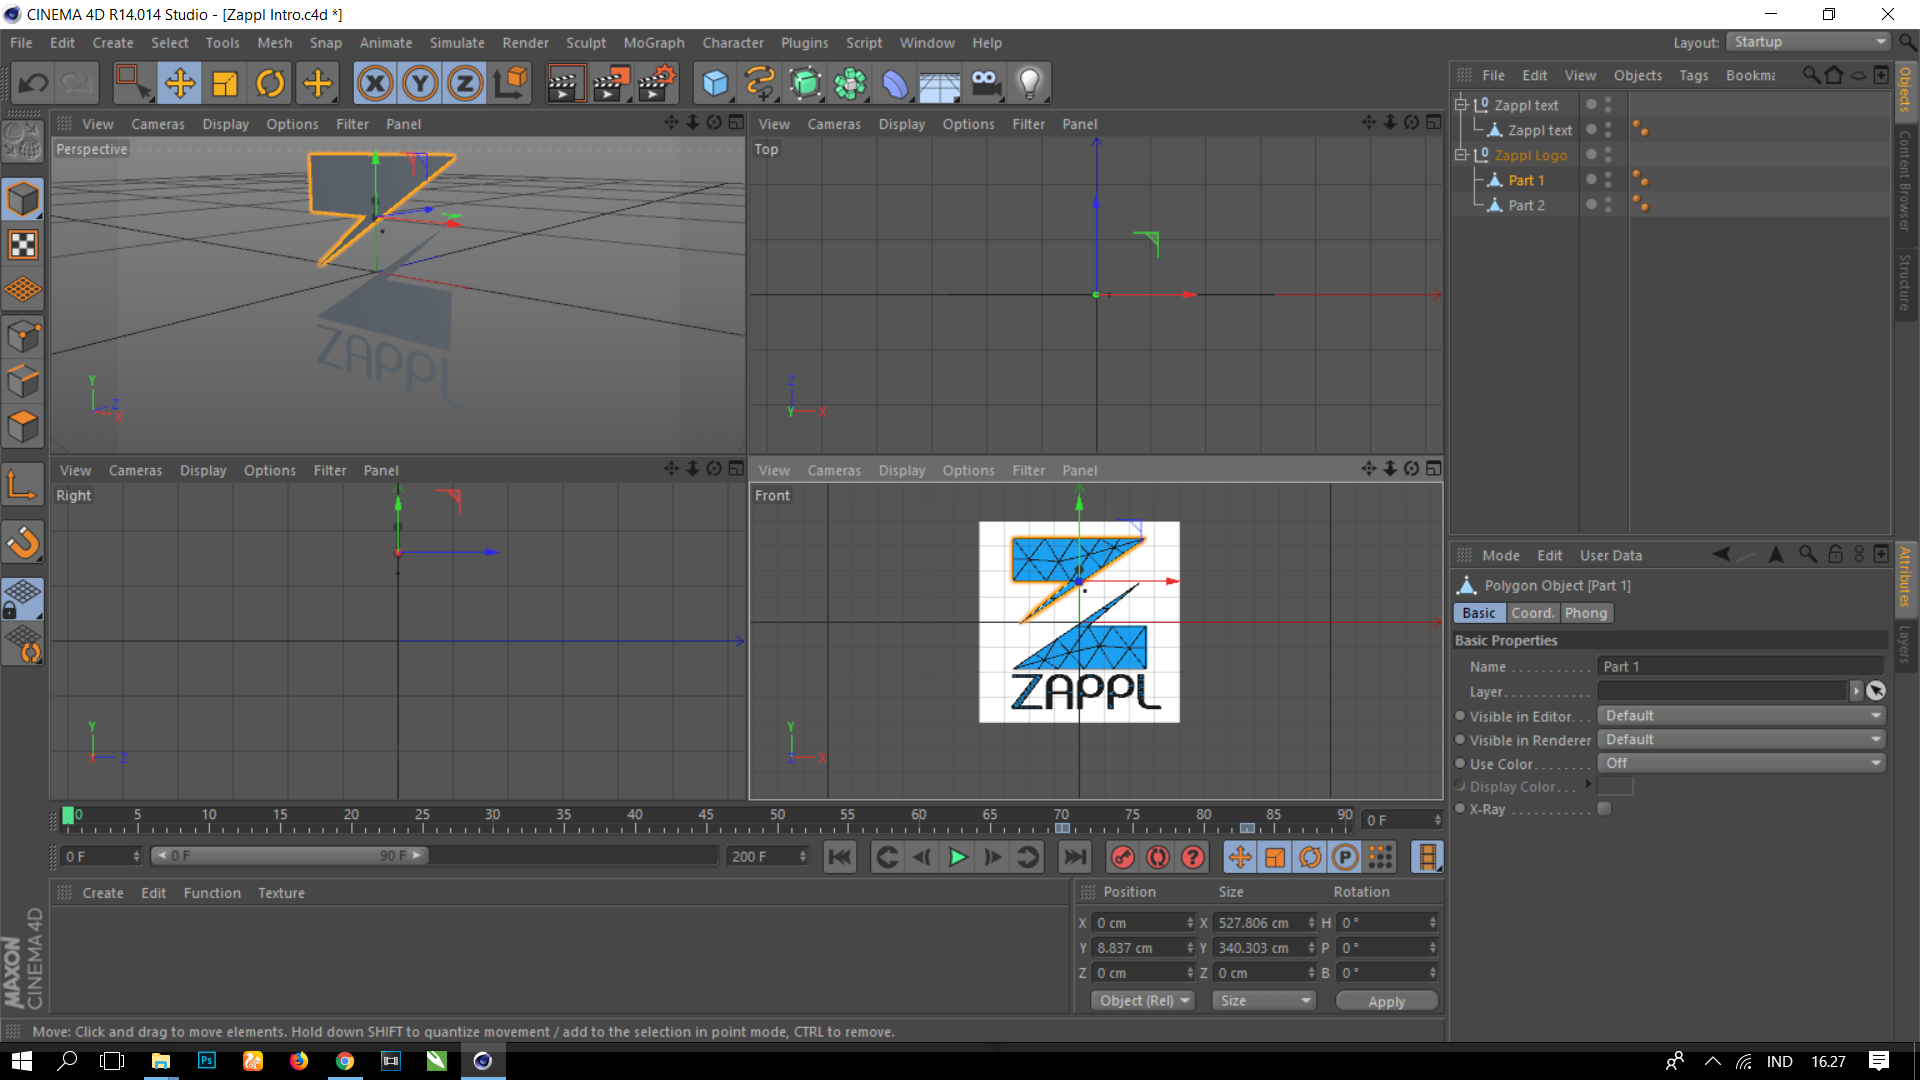Viewport: 1920px width, 1080px height.
Task: Add Array modeling object icon
Action: point(850,83)
